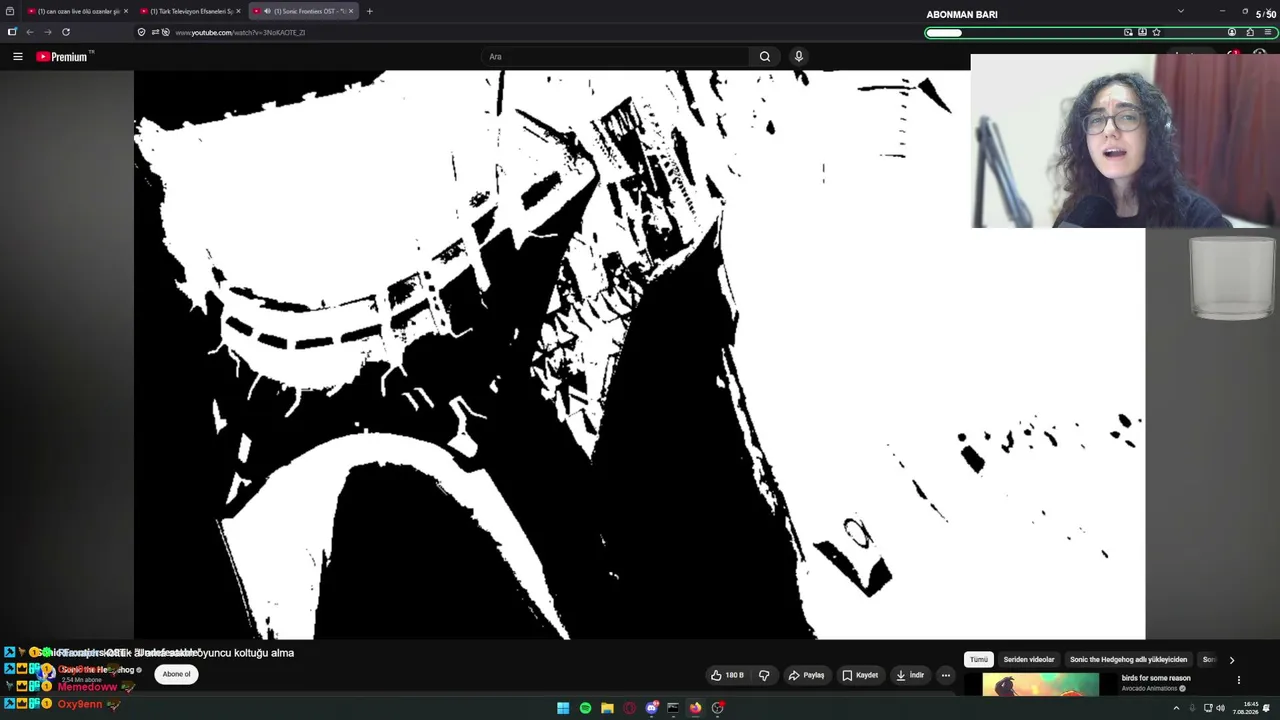The image size is (1280, 720).
Task: Open the Avocado Animations channel link
Action: (1150, 689)
